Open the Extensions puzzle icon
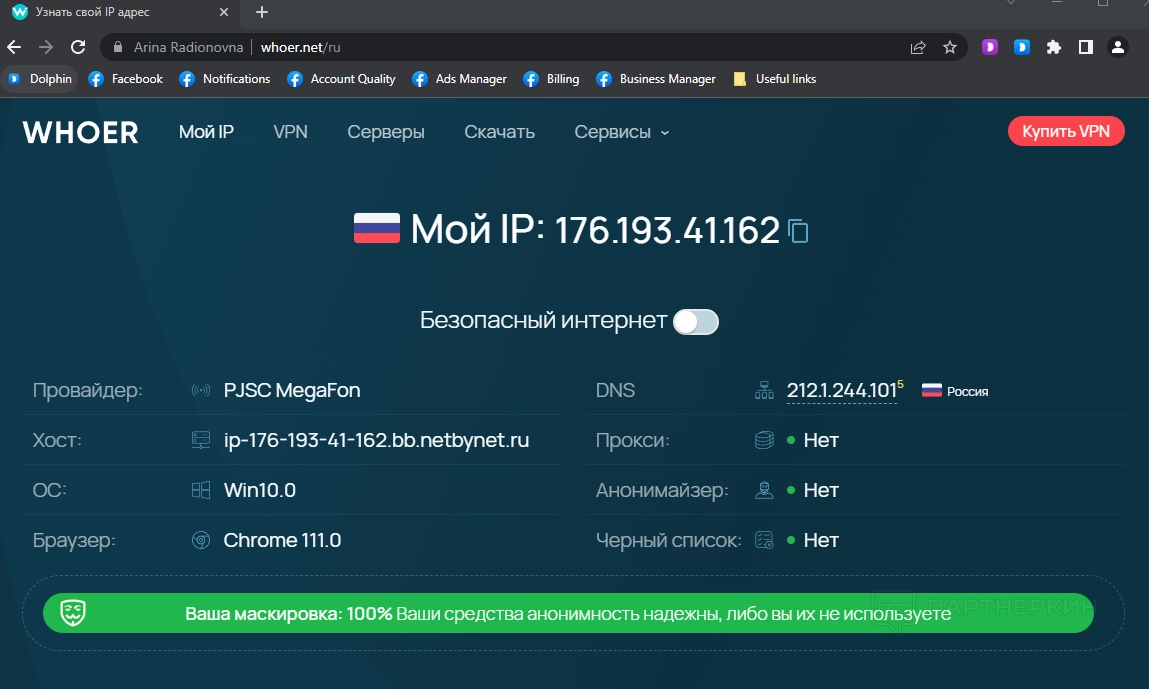Screen dimensions: 1149x689 click(x=1054, y=47)
